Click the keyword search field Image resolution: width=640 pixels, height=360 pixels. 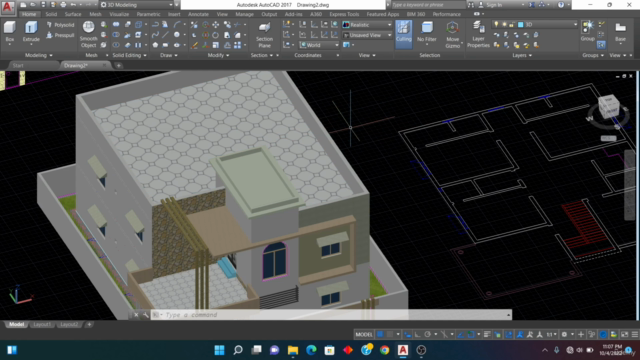point(428,5)
